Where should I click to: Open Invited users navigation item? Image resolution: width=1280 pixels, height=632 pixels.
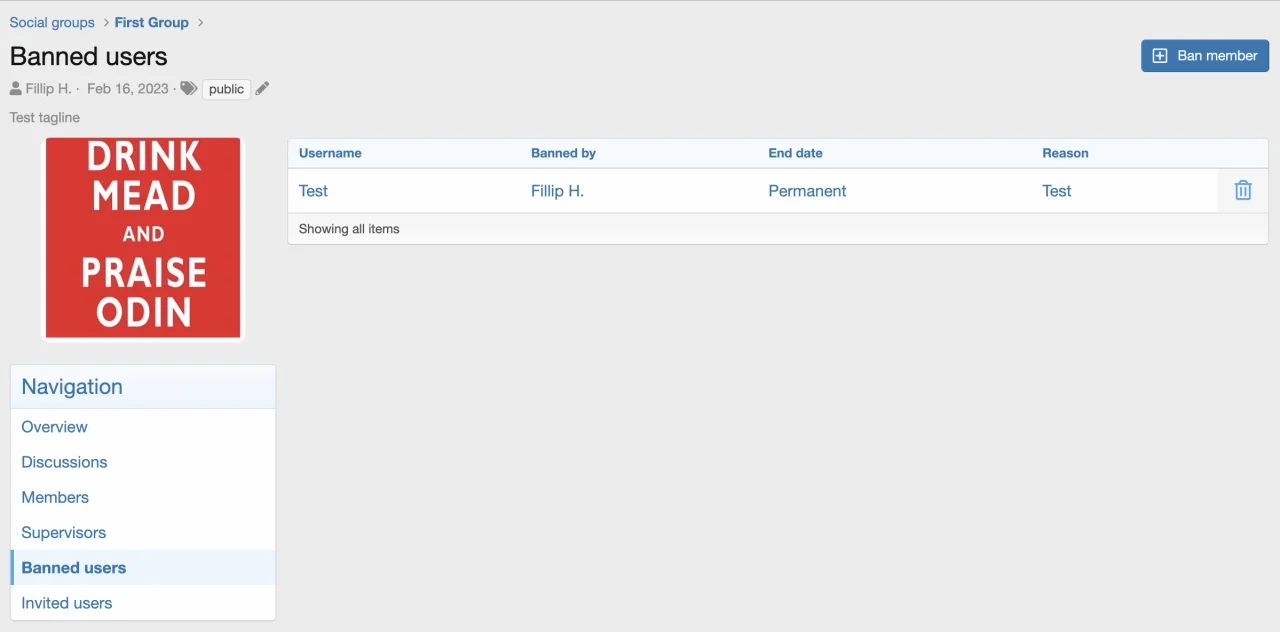pos(66,603)
